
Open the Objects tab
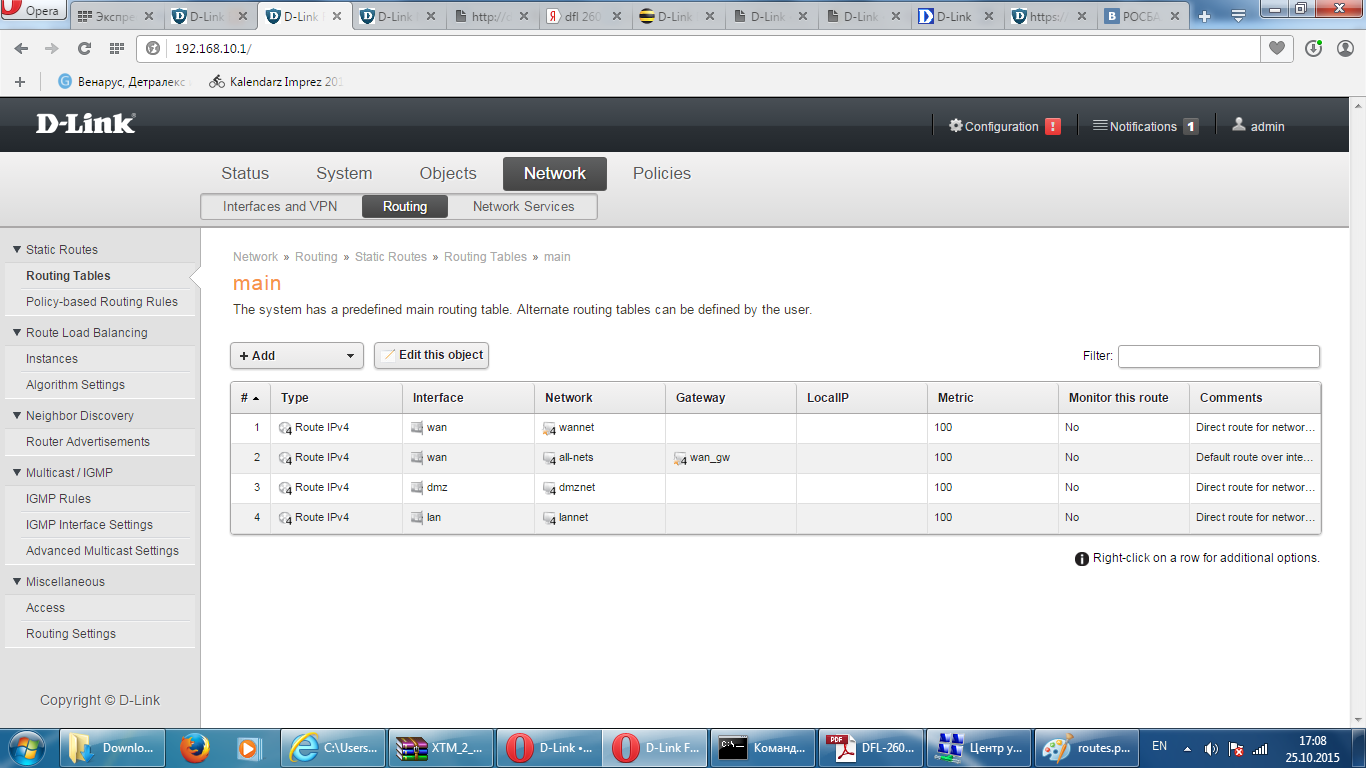448,173
